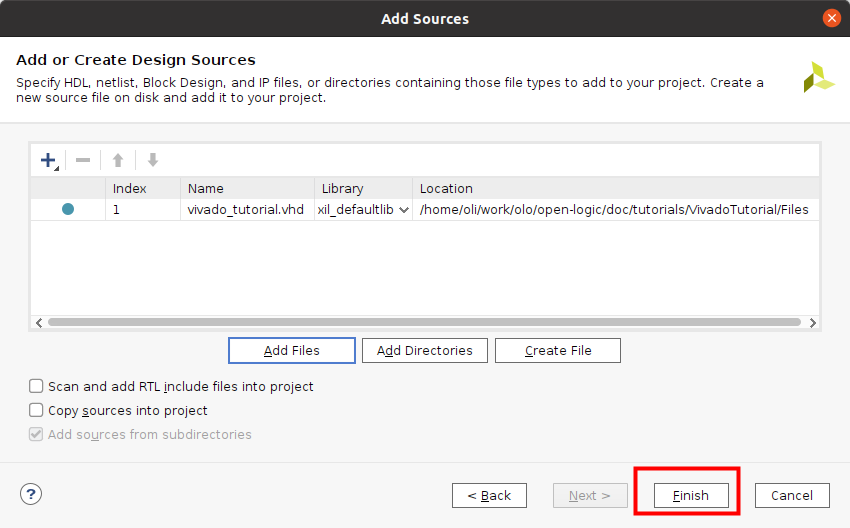
Task: Toggle Add sources from subdirectories checkbox
Action: [x=36, y=434]
